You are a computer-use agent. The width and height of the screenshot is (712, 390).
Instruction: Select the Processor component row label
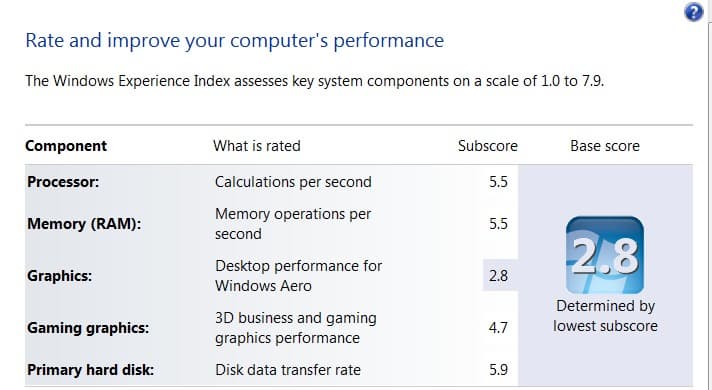63,182
